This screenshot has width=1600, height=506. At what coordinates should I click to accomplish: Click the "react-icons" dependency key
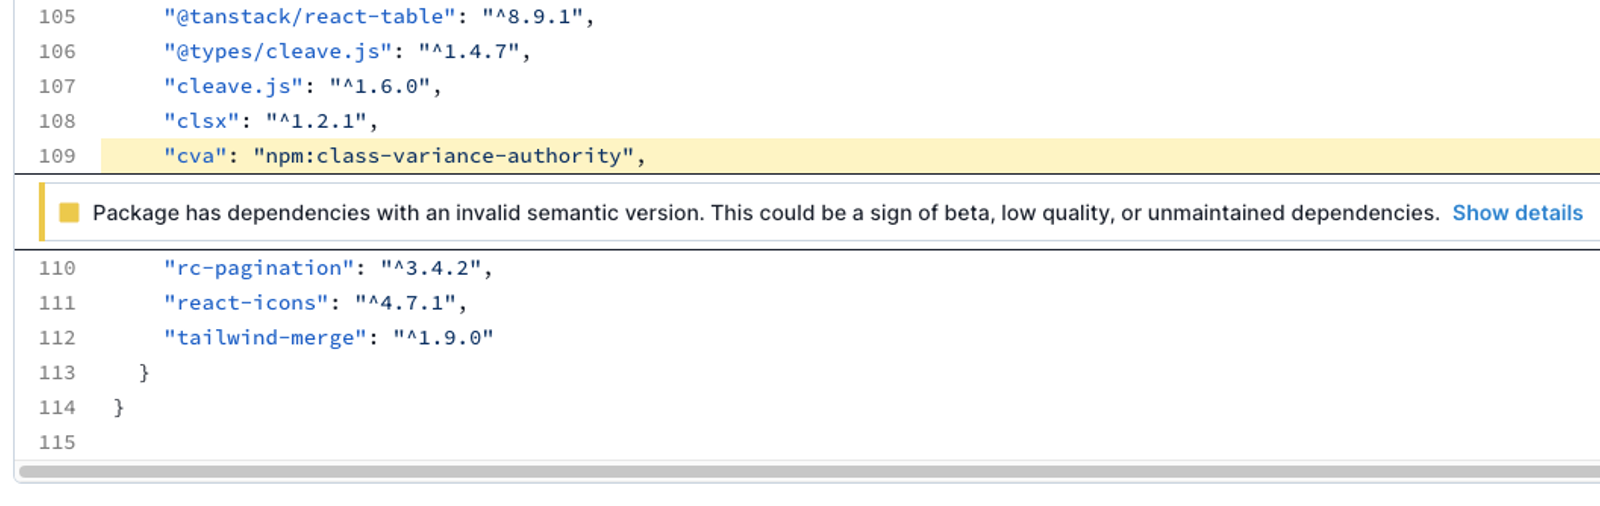tap(247, 303)
